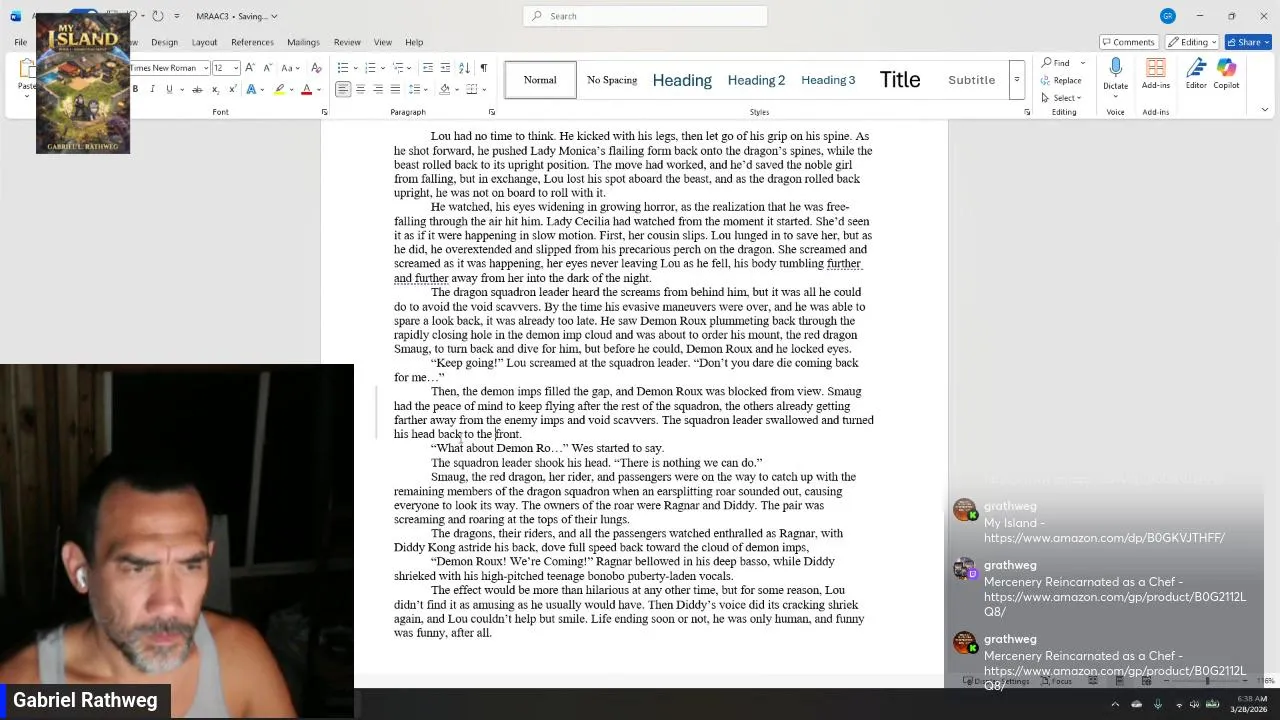
Task: Open the Select dropdown in Editing group
Action: (x=1063, y=98)
